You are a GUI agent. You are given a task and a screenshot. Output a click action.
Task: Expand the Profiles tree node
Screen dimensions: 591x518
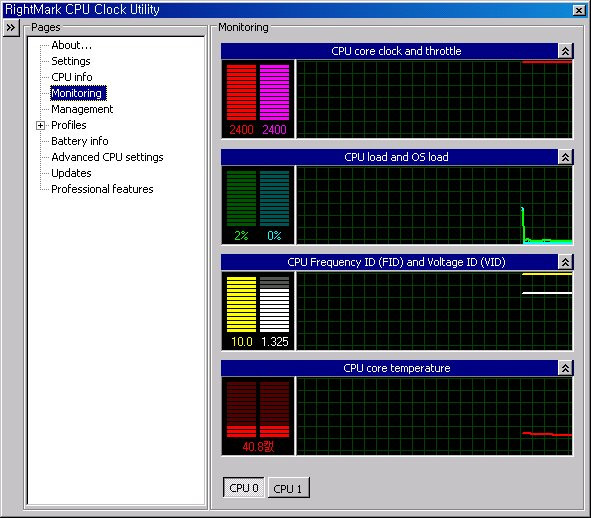point(40,126)
